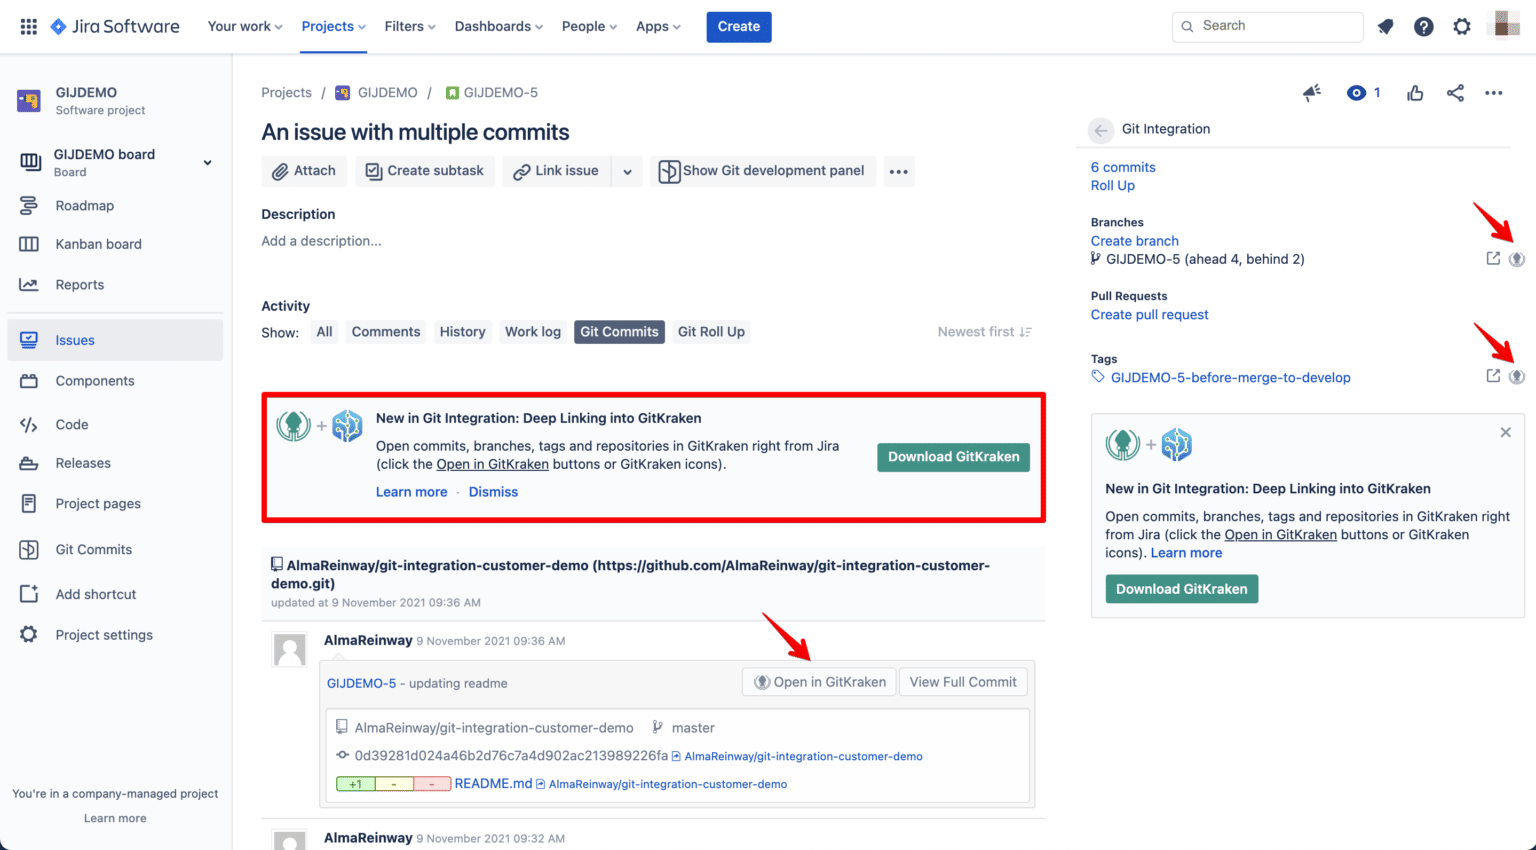Expand the Projects navigation dropdown
The height and width of the screenshot is (850, 1536).
(333, 26)
